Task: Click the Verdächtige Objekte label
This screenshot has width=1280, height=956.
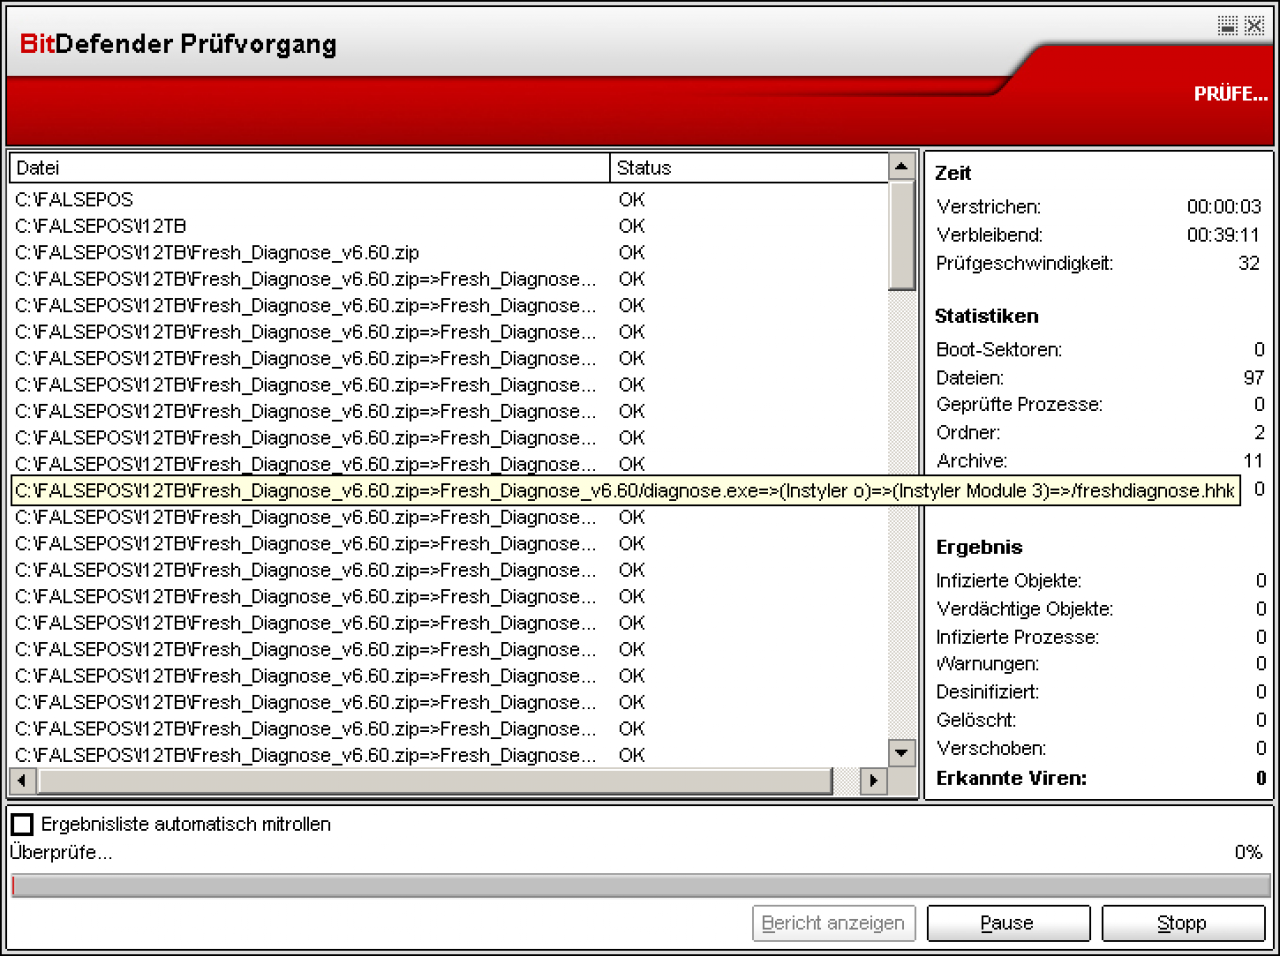Action: click(1024, 609)
